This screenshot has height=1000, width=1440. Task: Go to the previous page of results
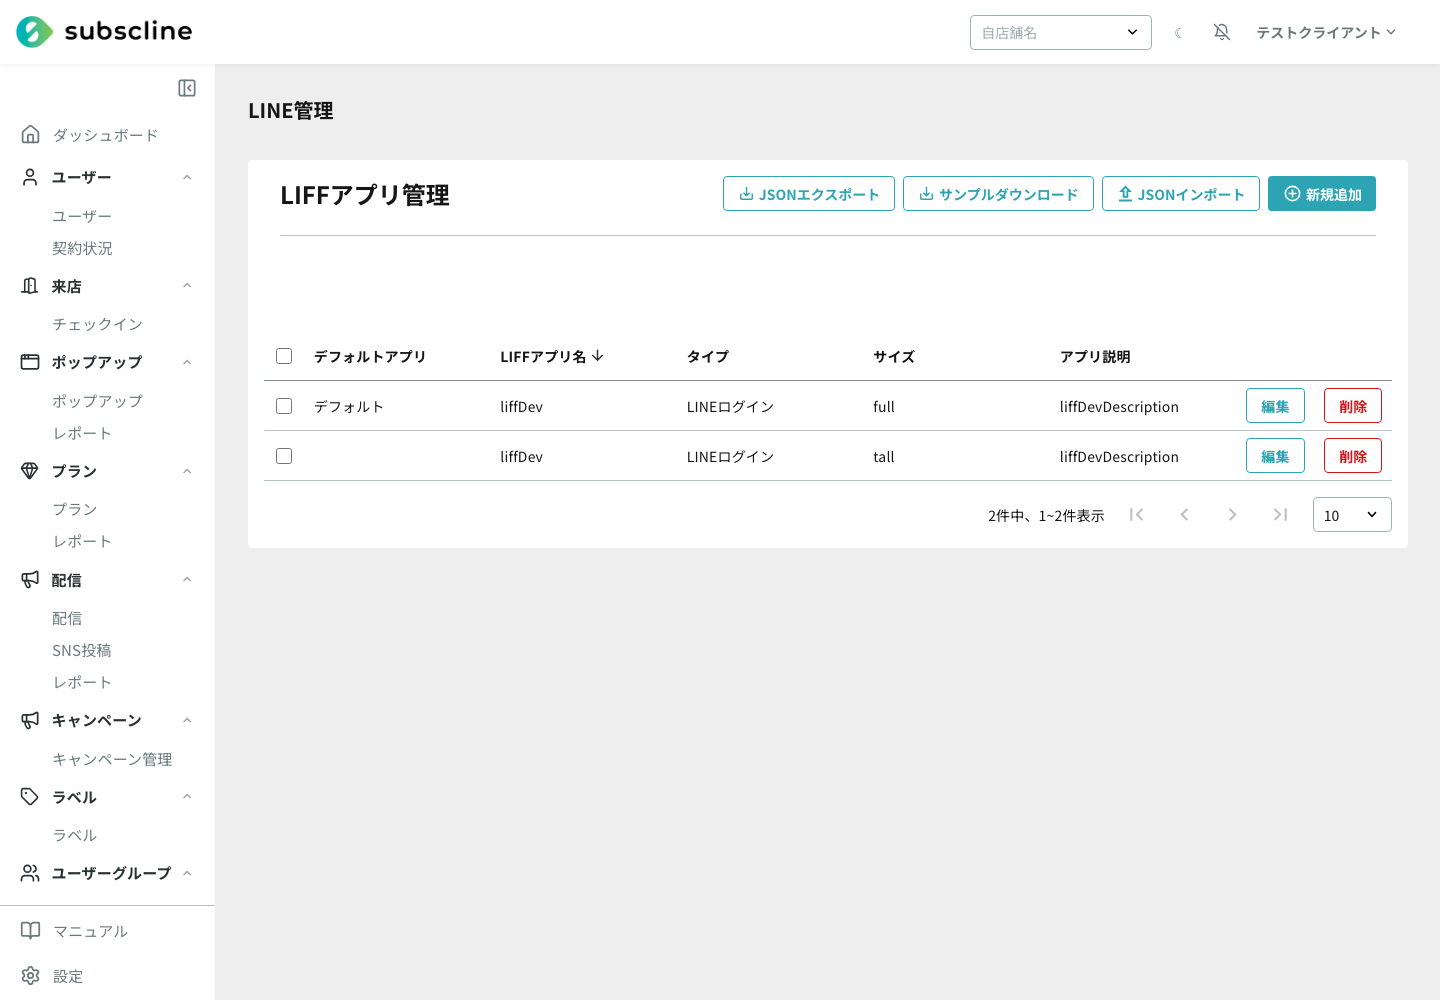point(1184,515)
